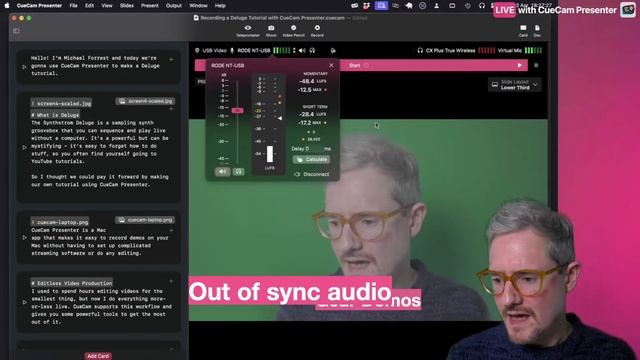Click the stop square next to pink bar

click(536, 65)
